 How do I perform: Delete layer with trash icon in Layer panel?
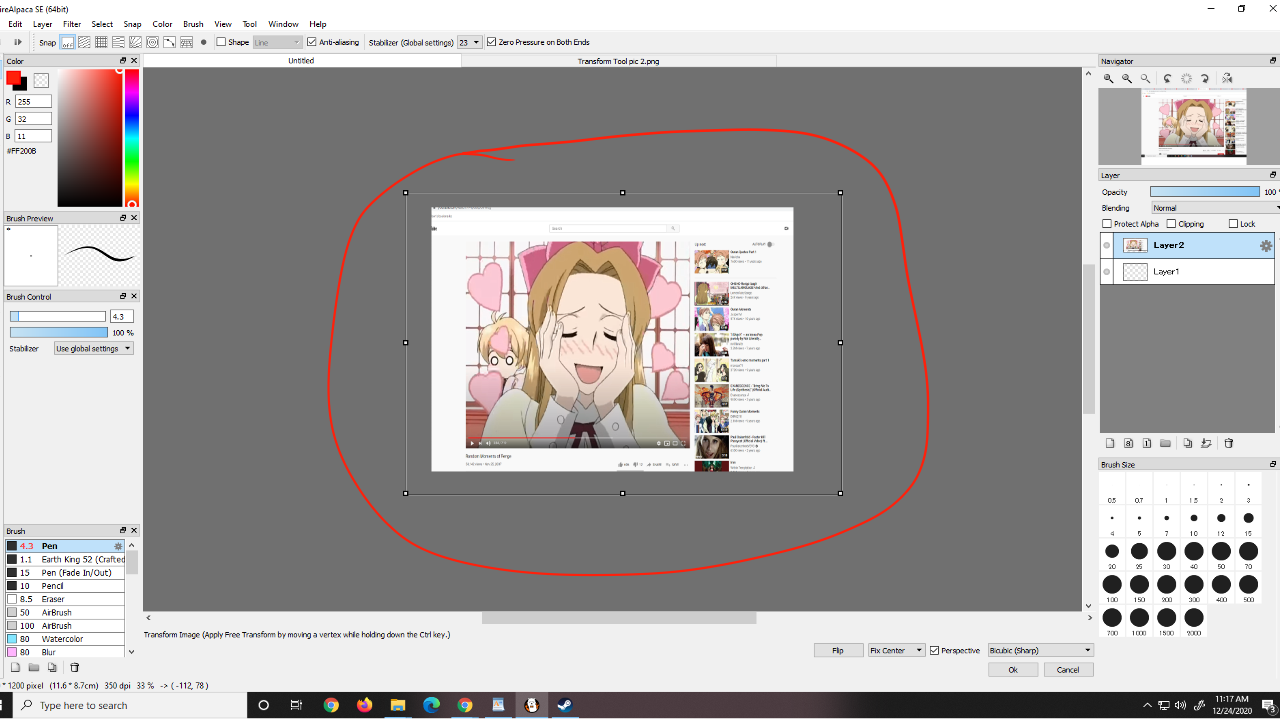pos(1229,443)
